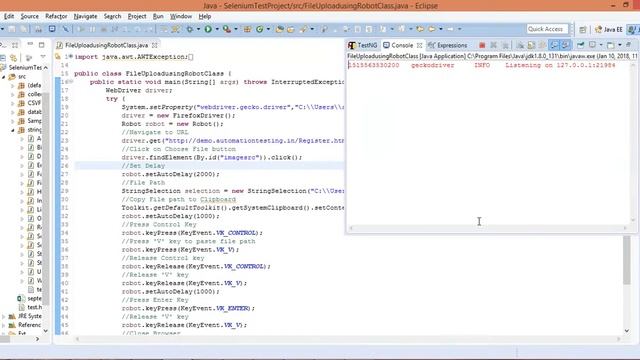This screenshot has height=360, width=640.
Task: Switch to the TestNG tab
Action: pyautogui.click(x=362, y=45)
